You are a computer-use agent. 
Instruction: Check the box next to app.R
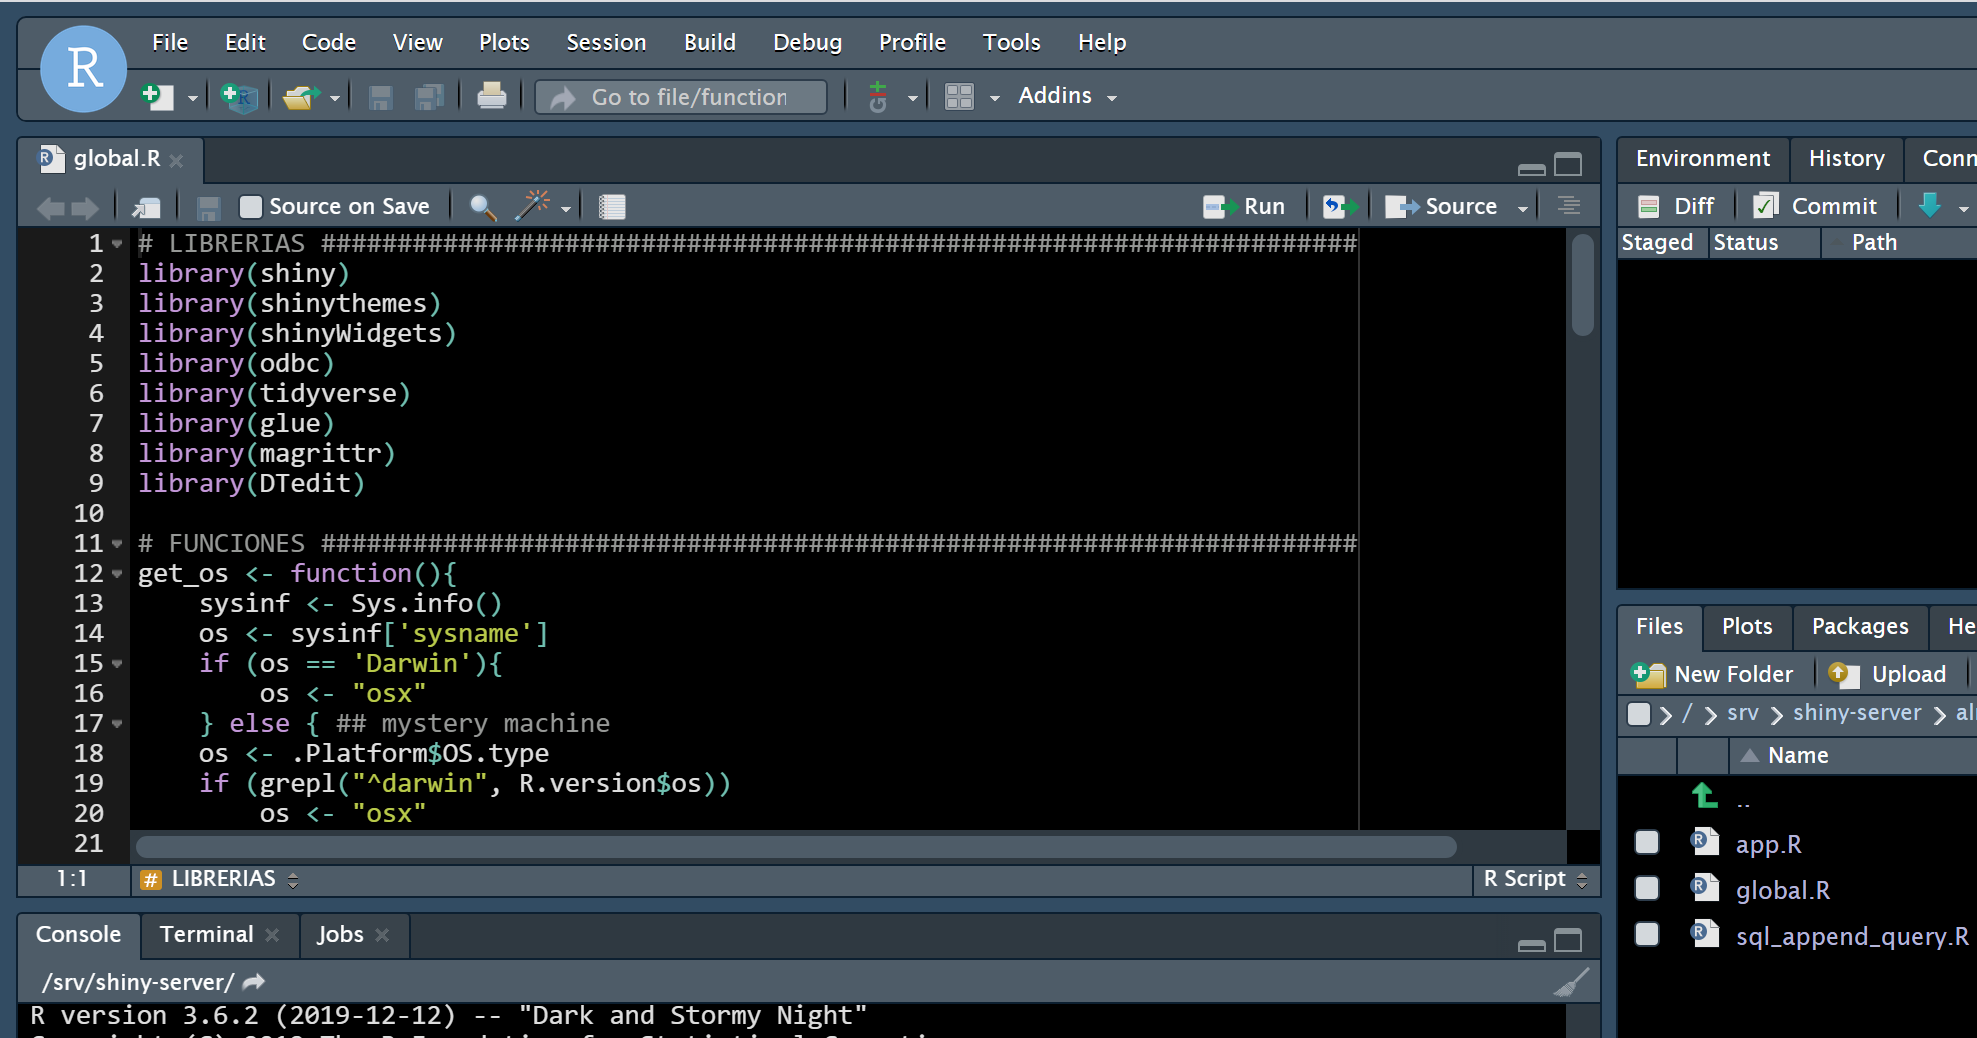coord(1647,843)
